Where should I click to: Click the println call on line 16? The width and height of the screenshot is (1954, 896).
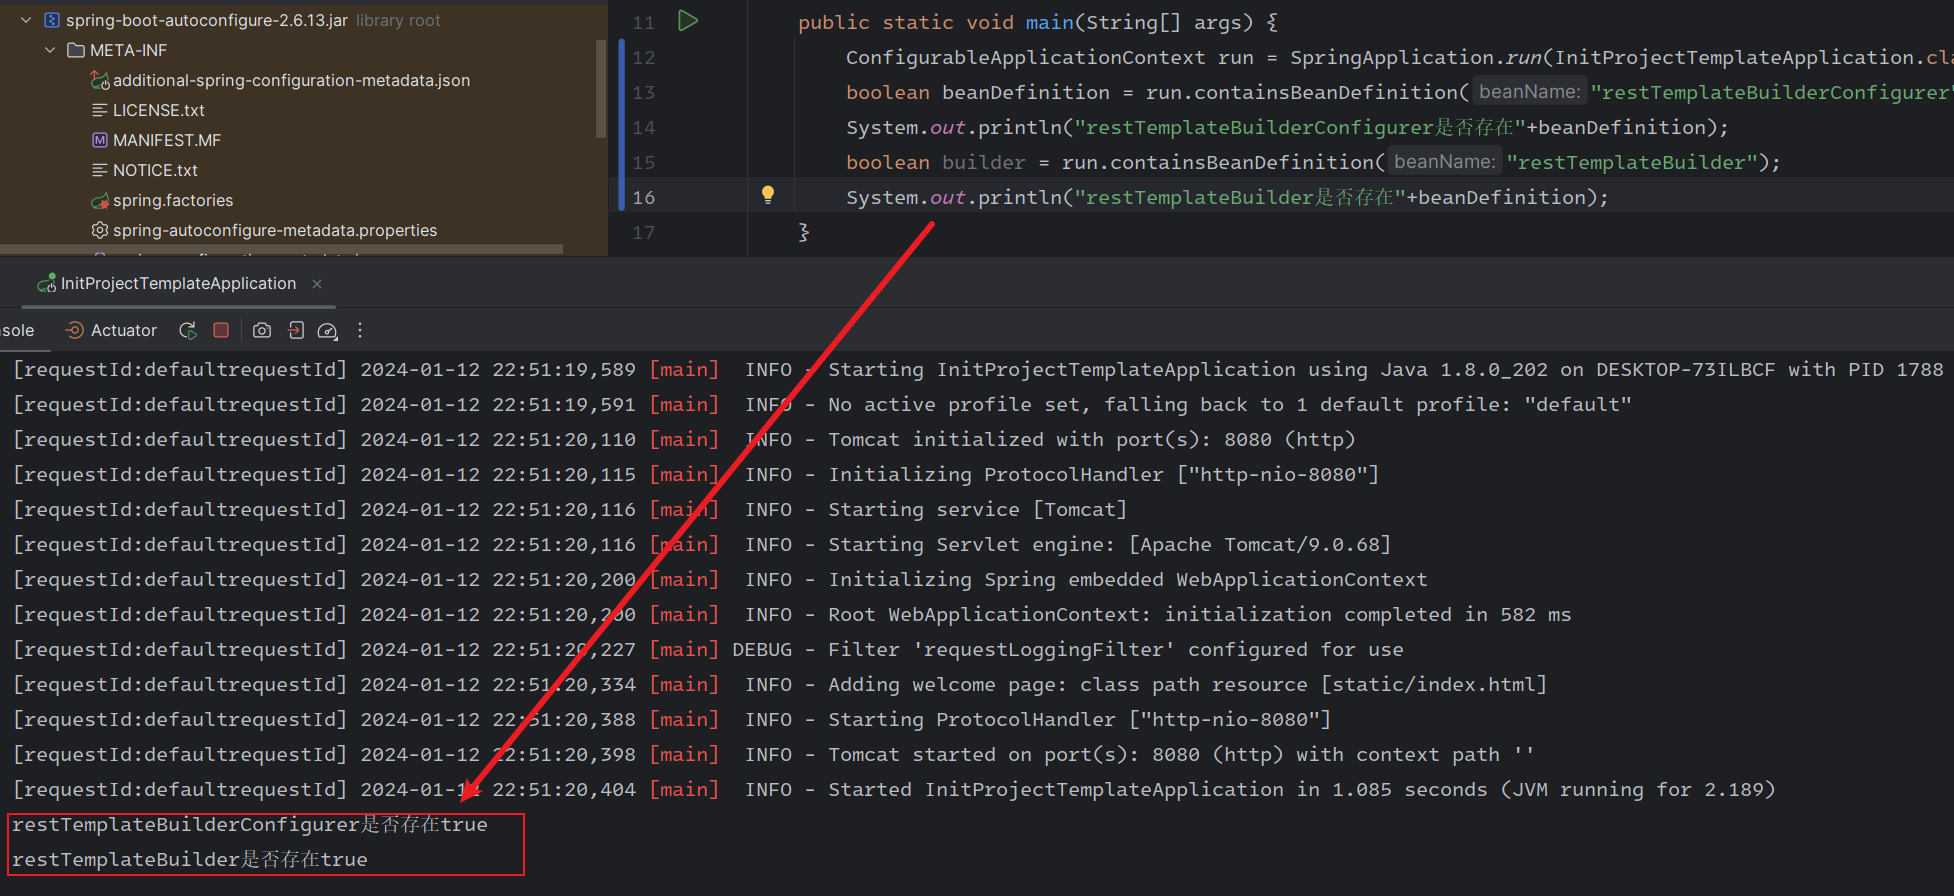(1019, 197)
